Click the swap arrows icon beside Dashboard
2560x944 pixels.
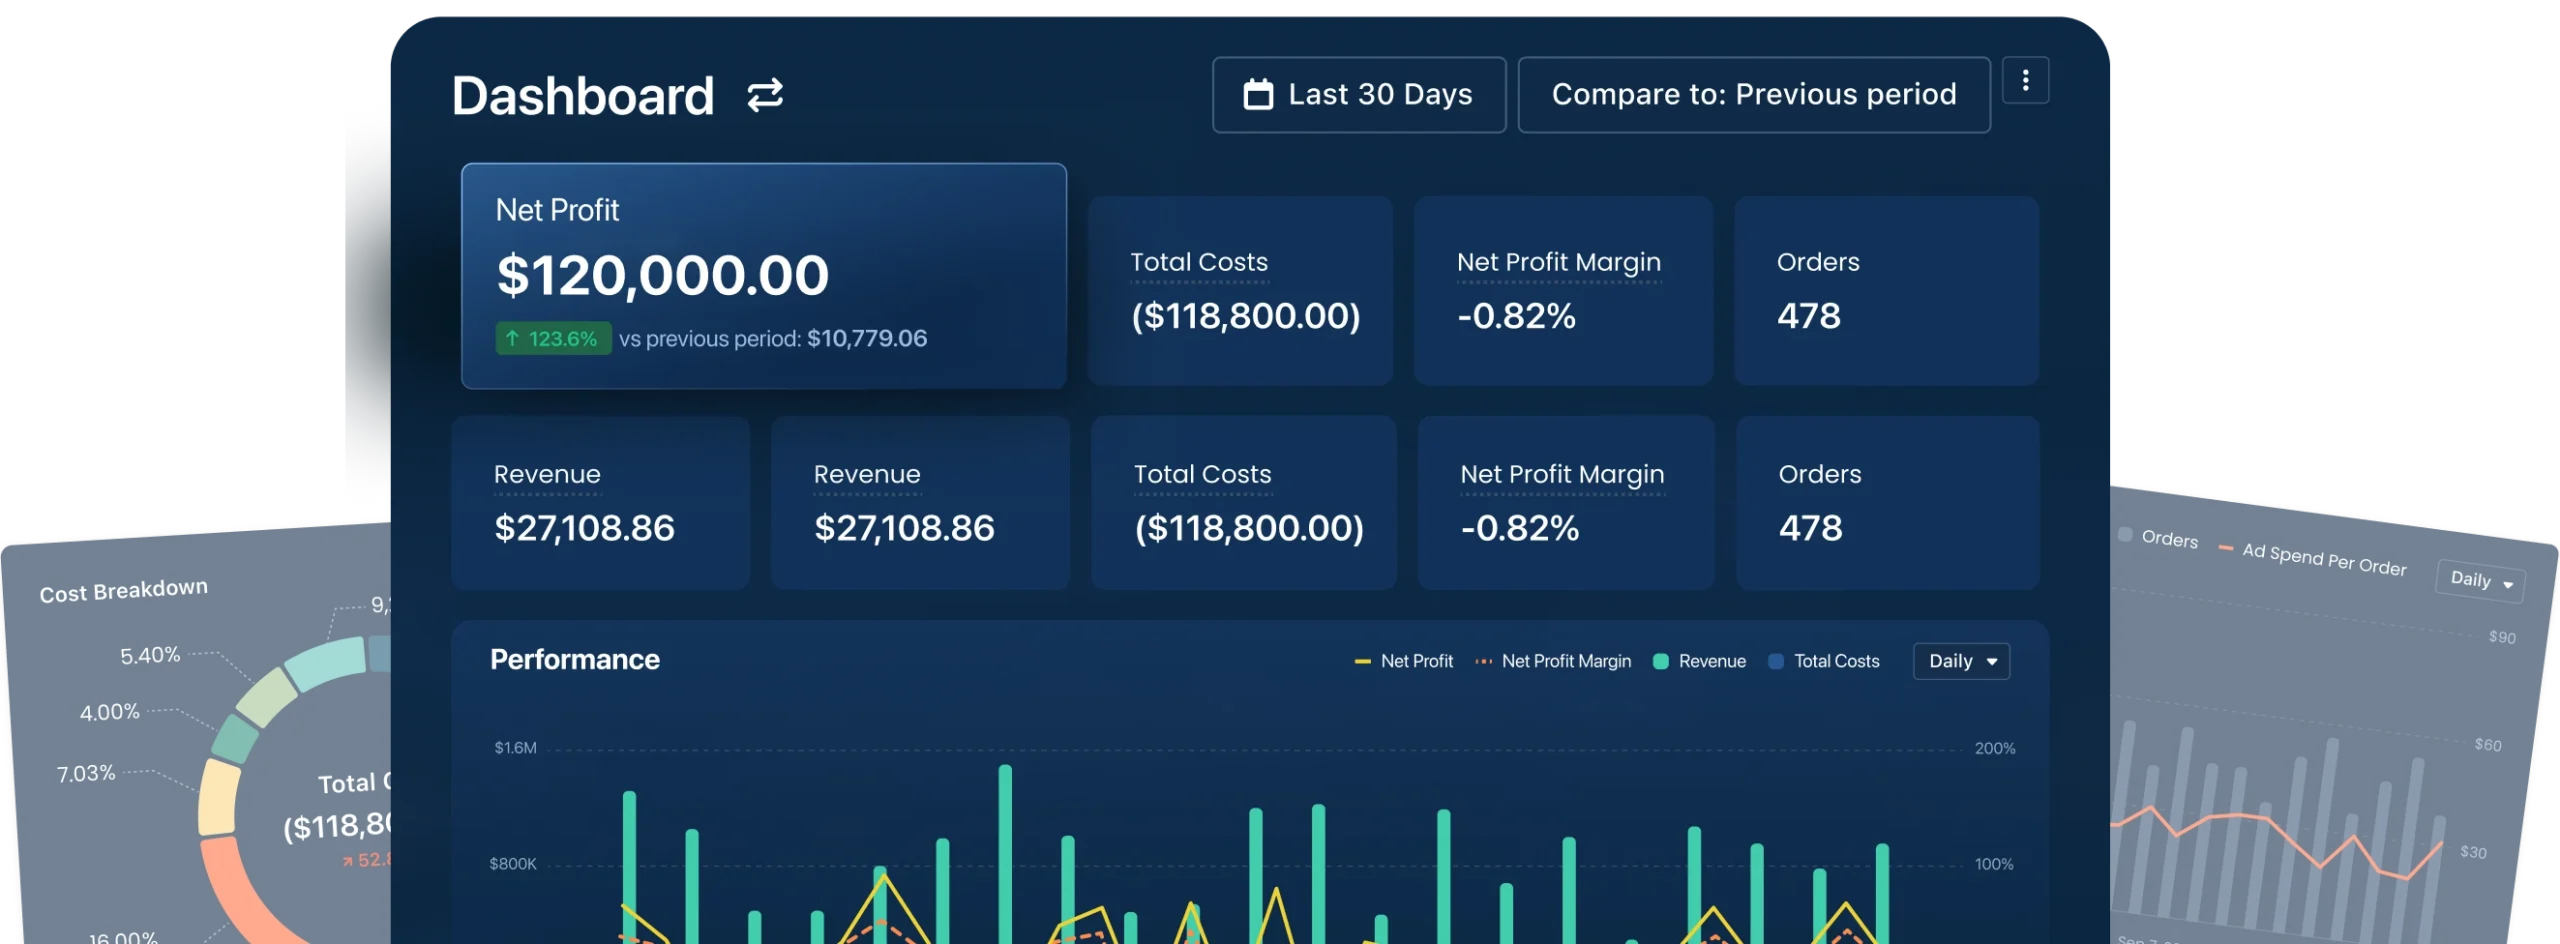click(765, 96)
